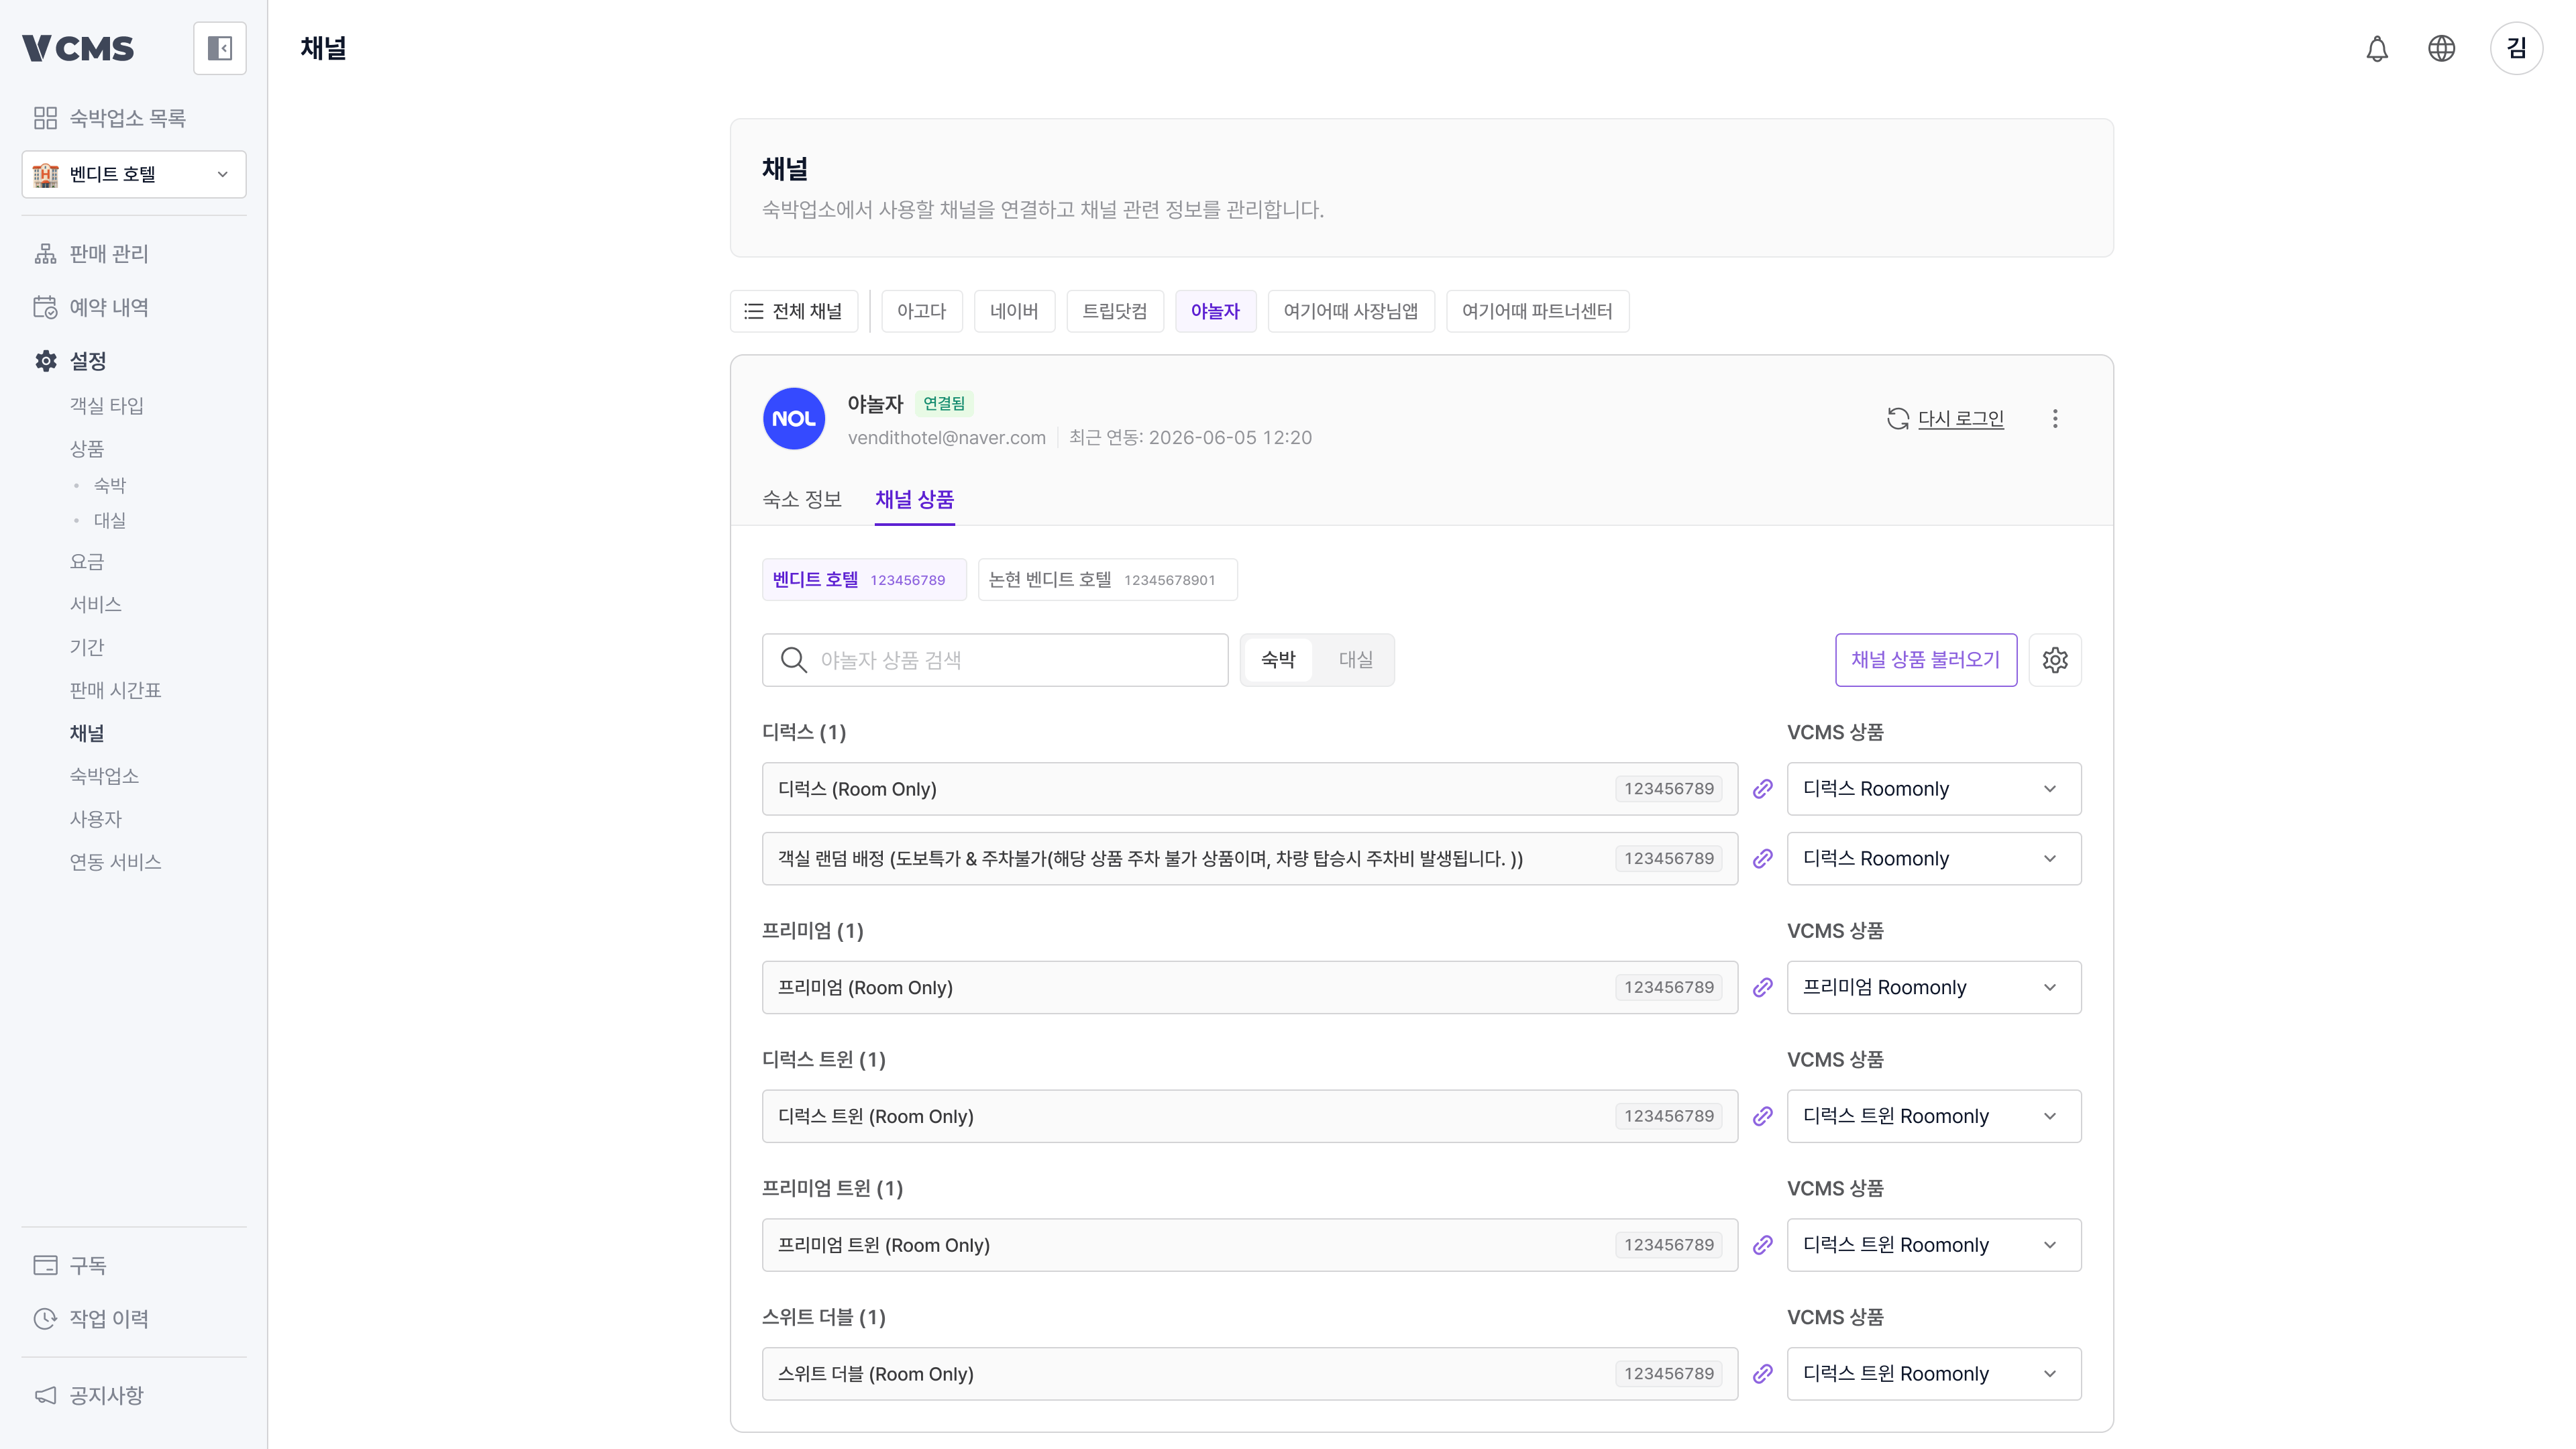Click the VCMS logo

(78, 48)
